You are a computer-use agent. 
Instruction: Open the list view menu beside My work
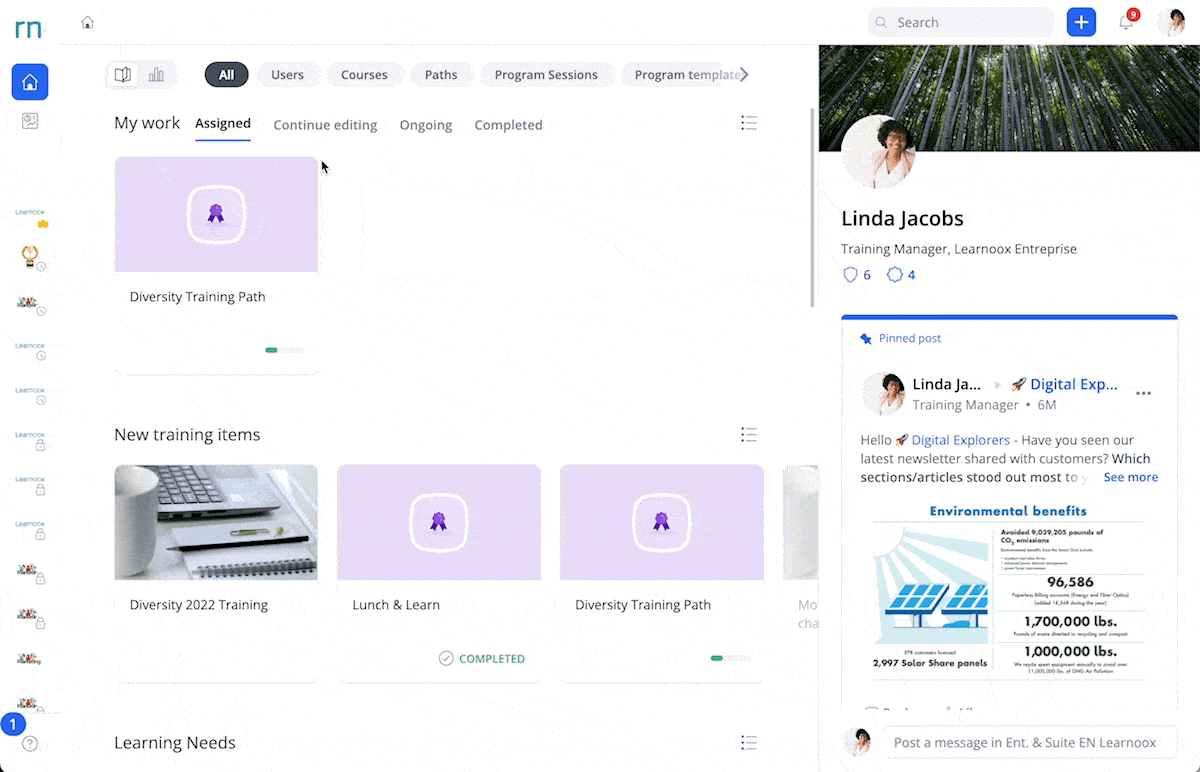[749, 123]
